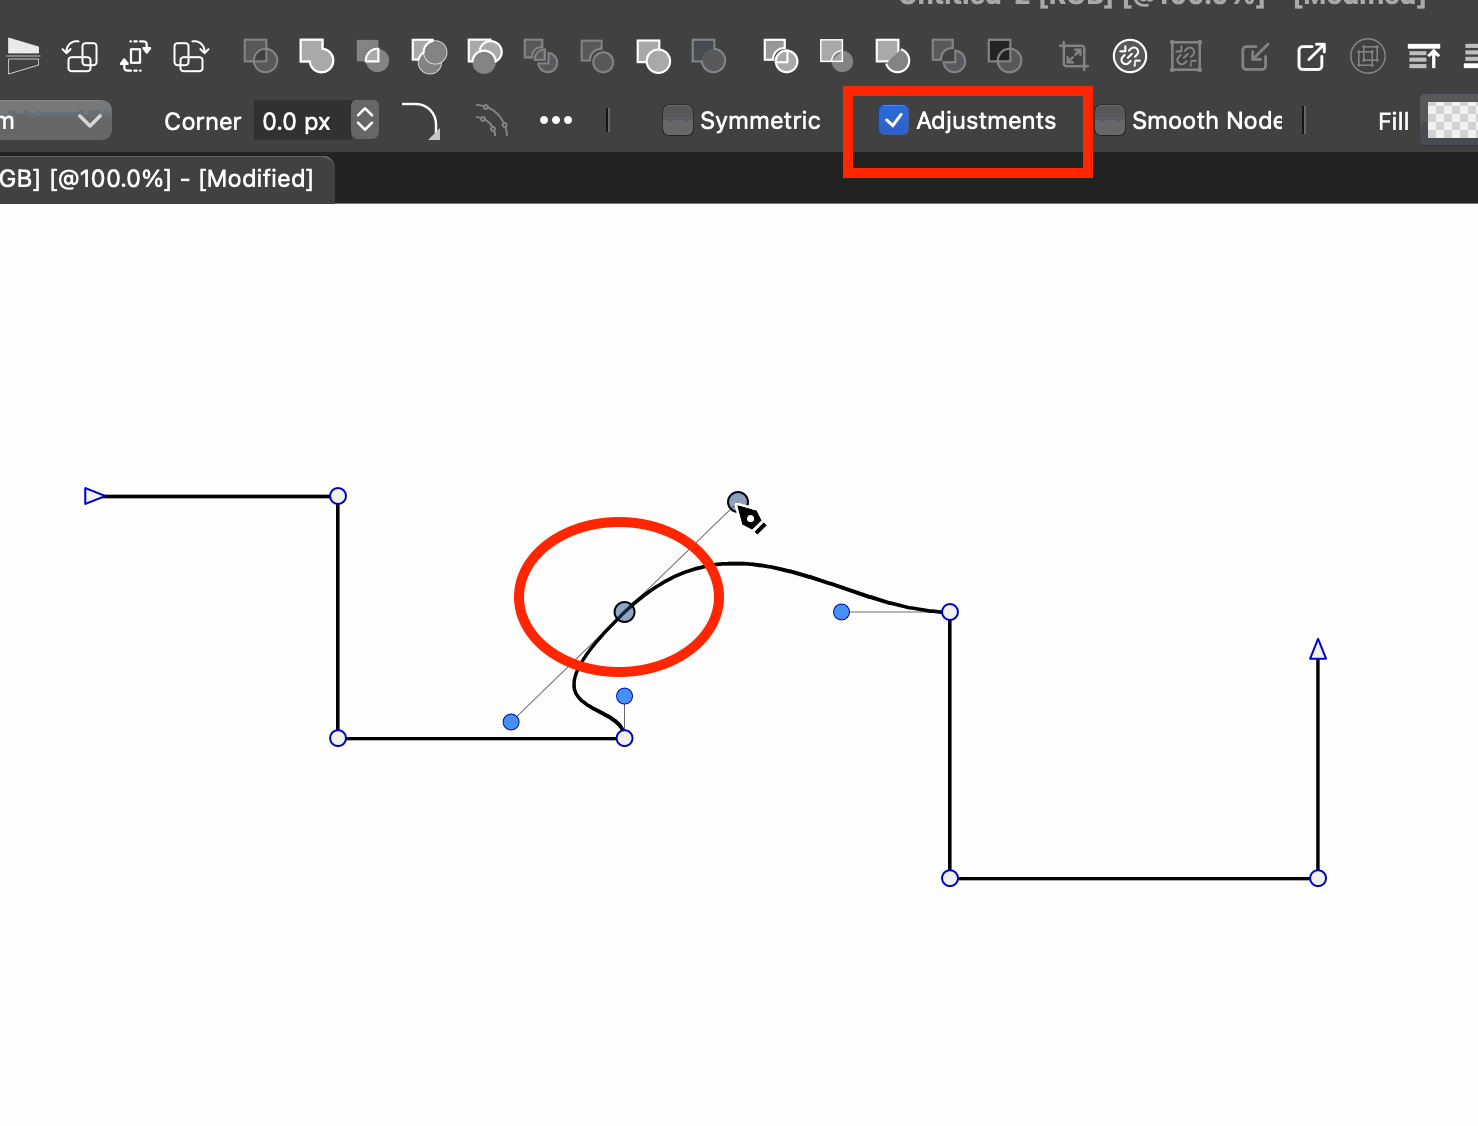Select the [Modified] document tab
Screen dimensions: 1478x1126
[160, 179]
